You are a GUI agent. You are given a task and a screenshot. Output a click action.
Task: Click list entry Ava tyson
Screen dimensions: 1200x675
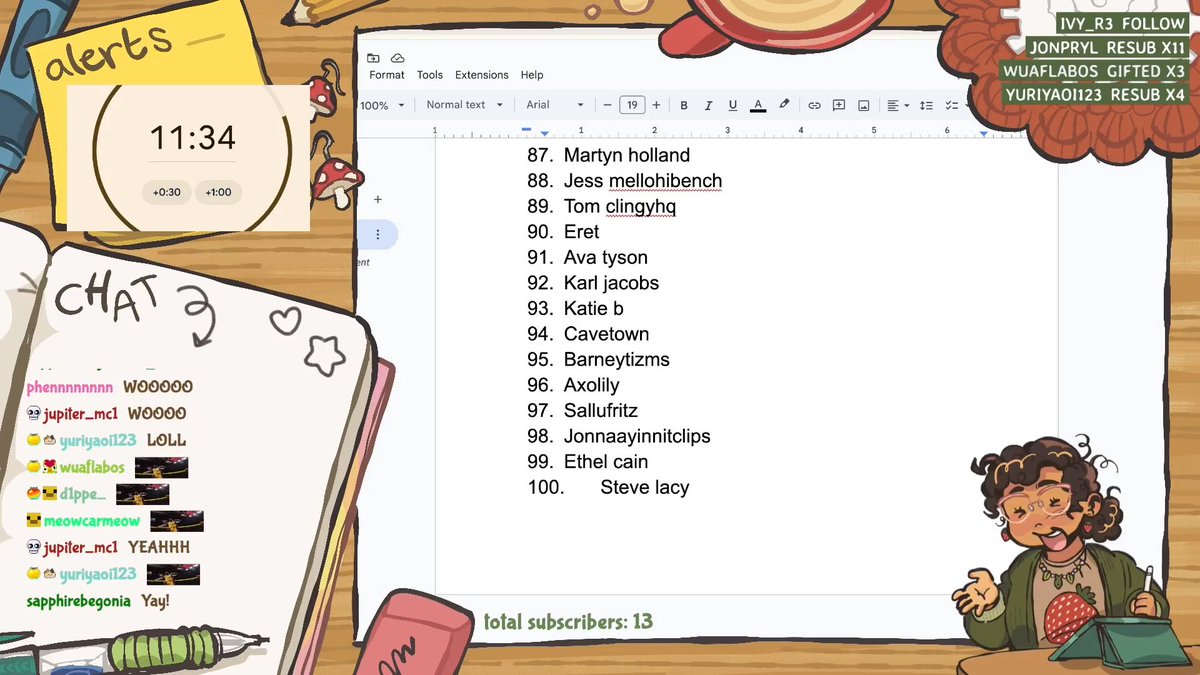[606, 257]
